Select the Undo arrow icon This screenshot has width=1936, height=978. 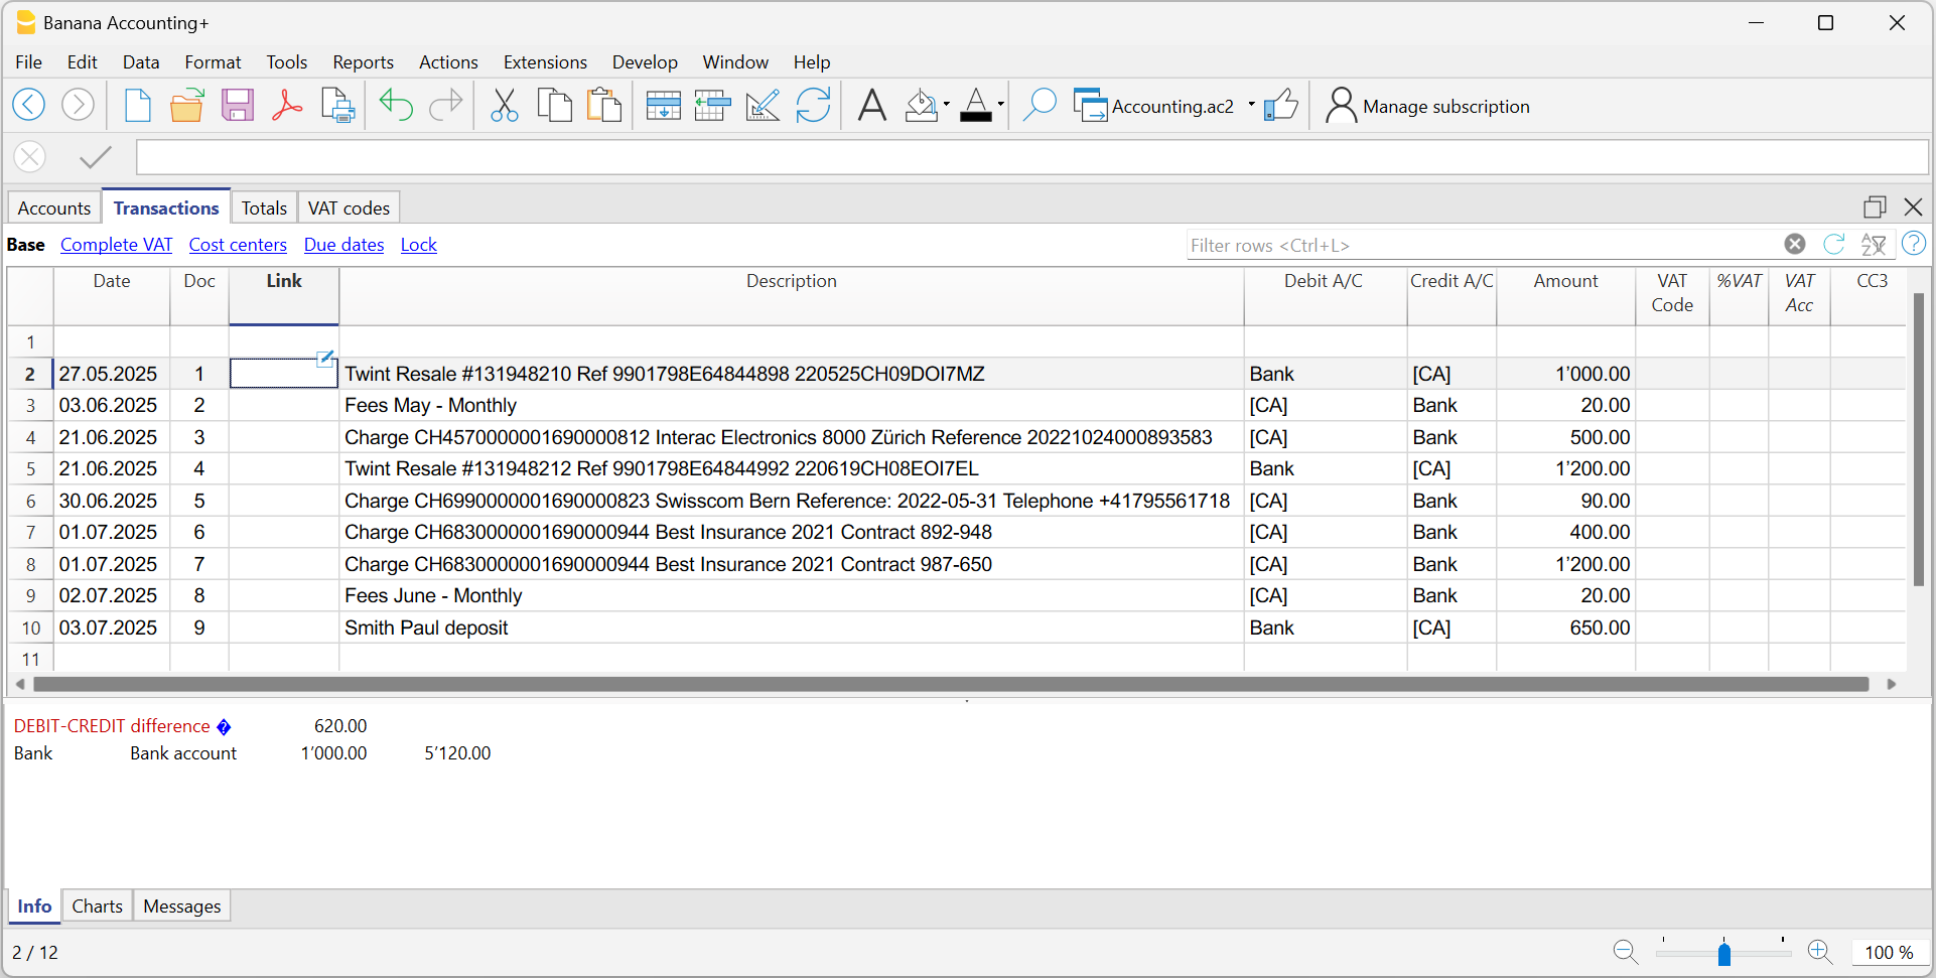pos(395,105)
